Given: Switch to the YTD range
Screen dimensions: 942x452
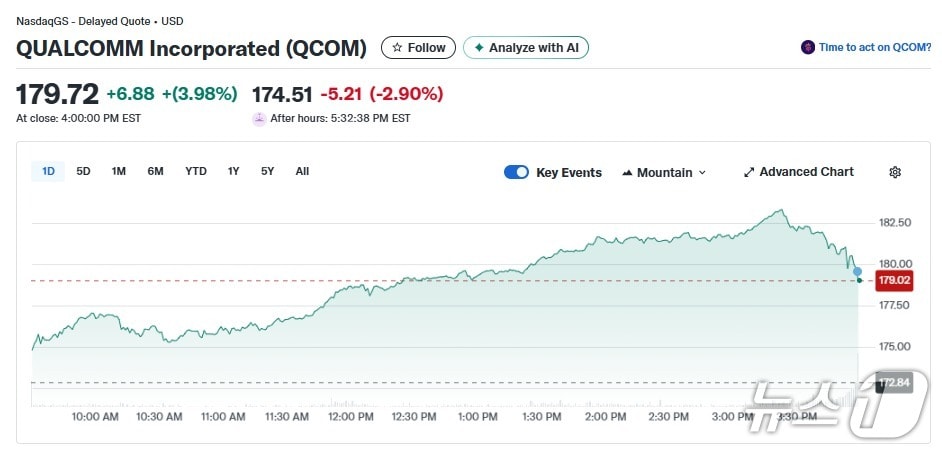Looking at the screenshot, I should click(x=196, y=171).
